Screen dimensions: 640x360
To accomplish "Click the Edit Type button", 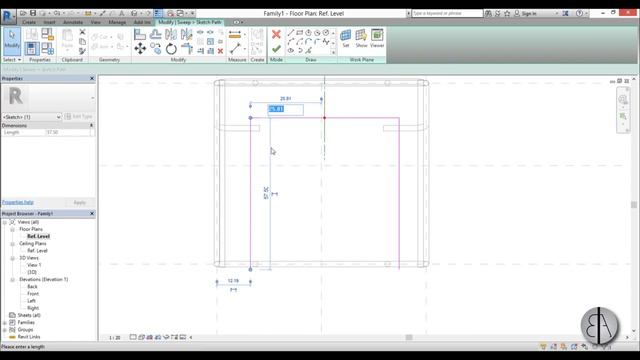I will coord(79,117).
